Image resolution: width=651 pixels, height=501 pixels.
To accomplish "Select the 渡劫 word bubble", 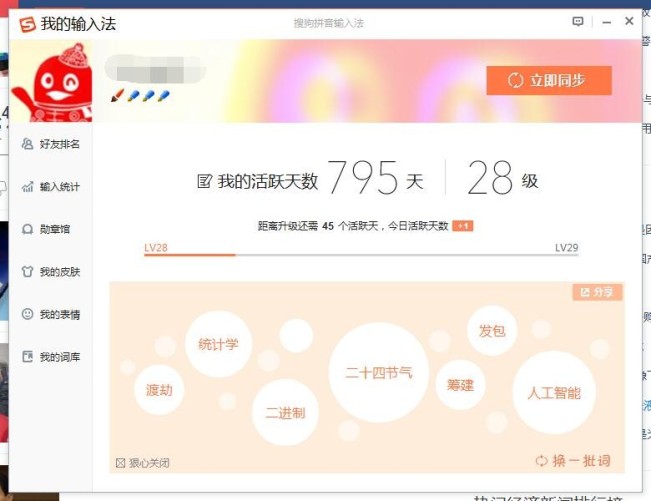I will (159, 390).
